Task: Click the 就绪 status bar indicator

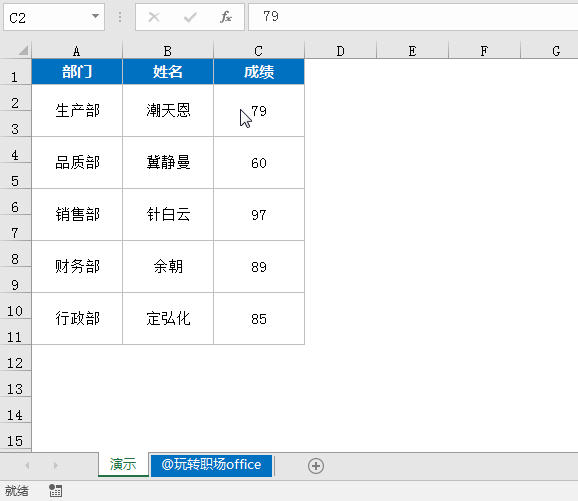Action: click(x=17, y=491)
